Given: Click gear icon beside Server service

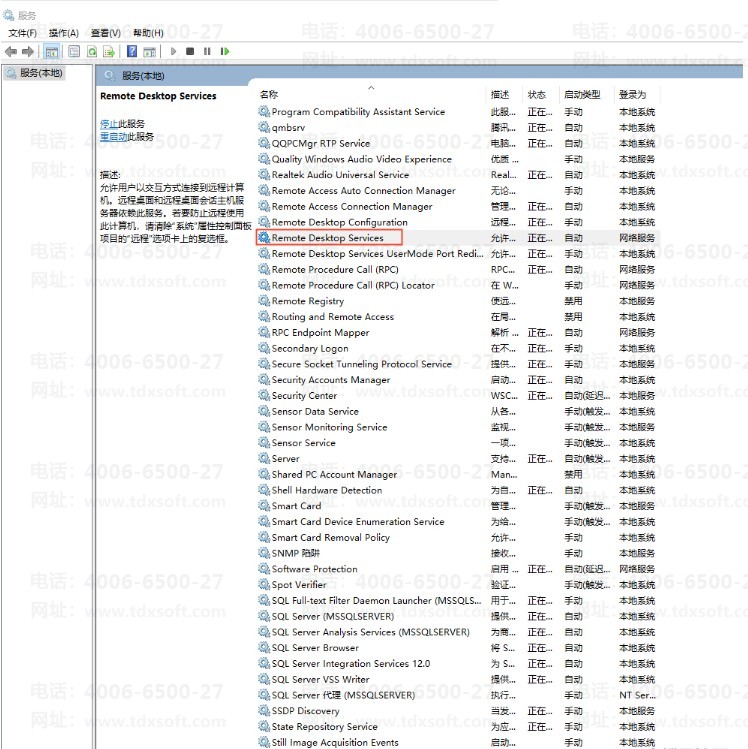Looking at the screenshot, I should point(264,458).
